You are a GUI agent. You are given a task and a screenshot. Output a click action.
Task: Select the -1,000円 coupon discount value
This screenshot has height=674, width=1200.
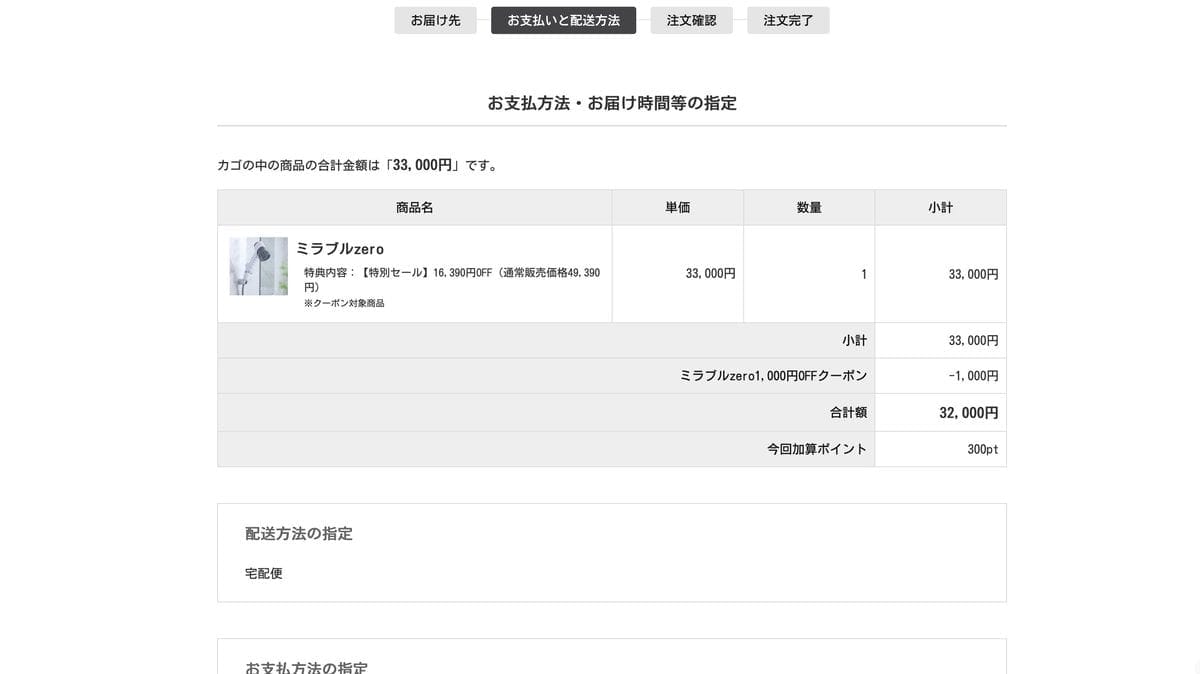pos(973,376)
